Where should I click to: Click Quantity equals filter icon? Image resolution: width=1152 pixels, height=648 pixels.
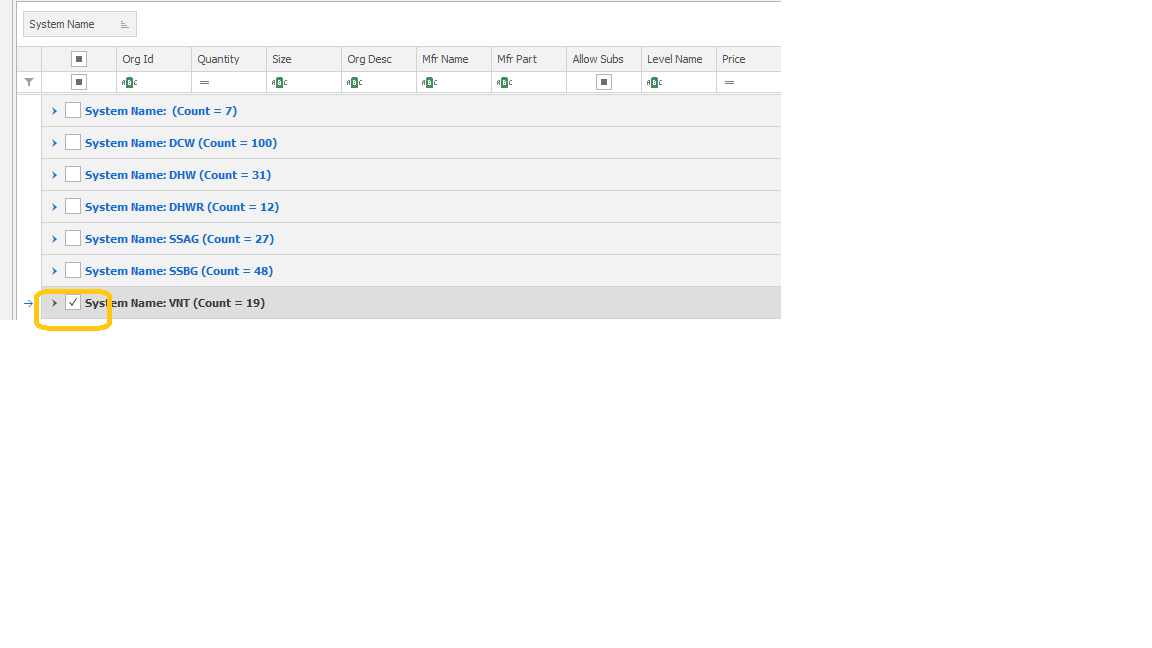point(204,82)
